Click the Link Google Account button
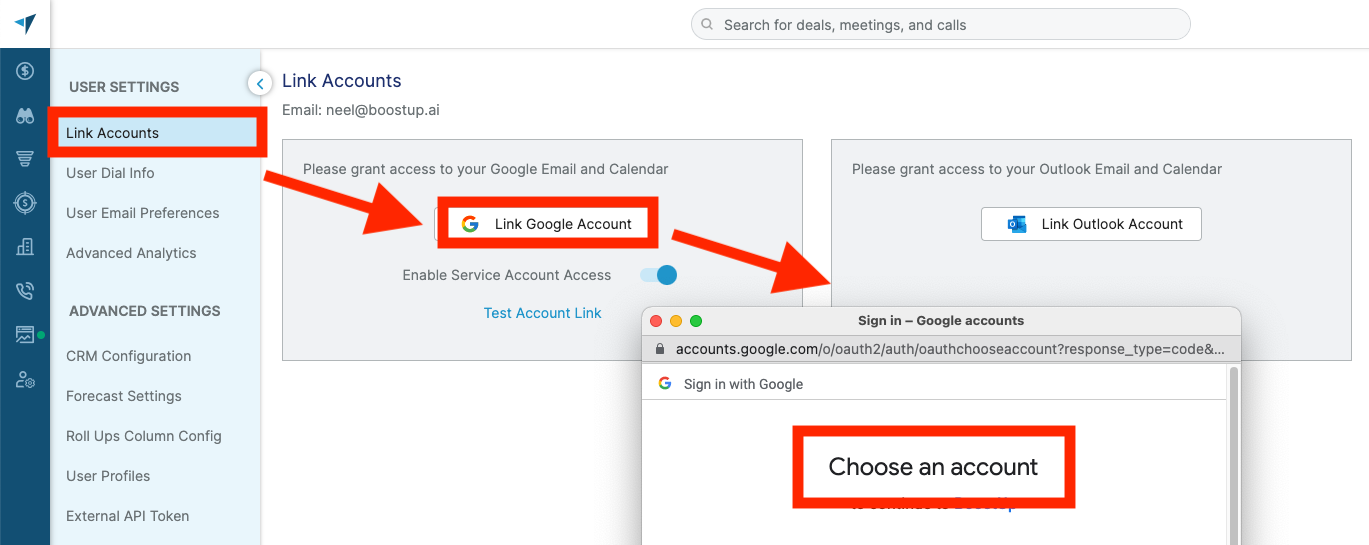This screenshot has width=1369, height=545. 547,224
